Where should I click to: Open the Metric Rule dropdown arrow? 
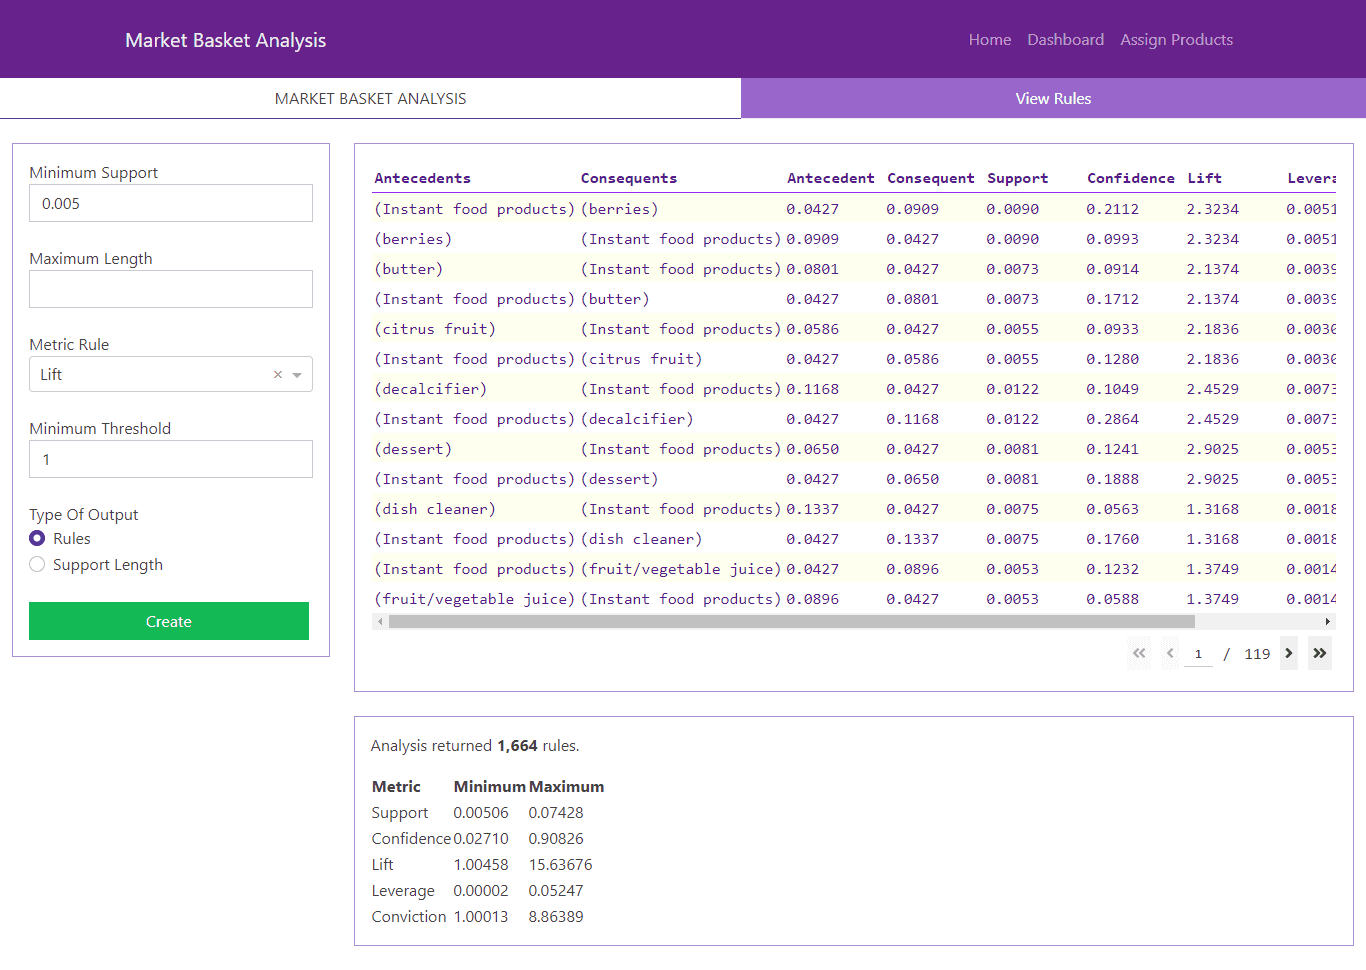297,375
